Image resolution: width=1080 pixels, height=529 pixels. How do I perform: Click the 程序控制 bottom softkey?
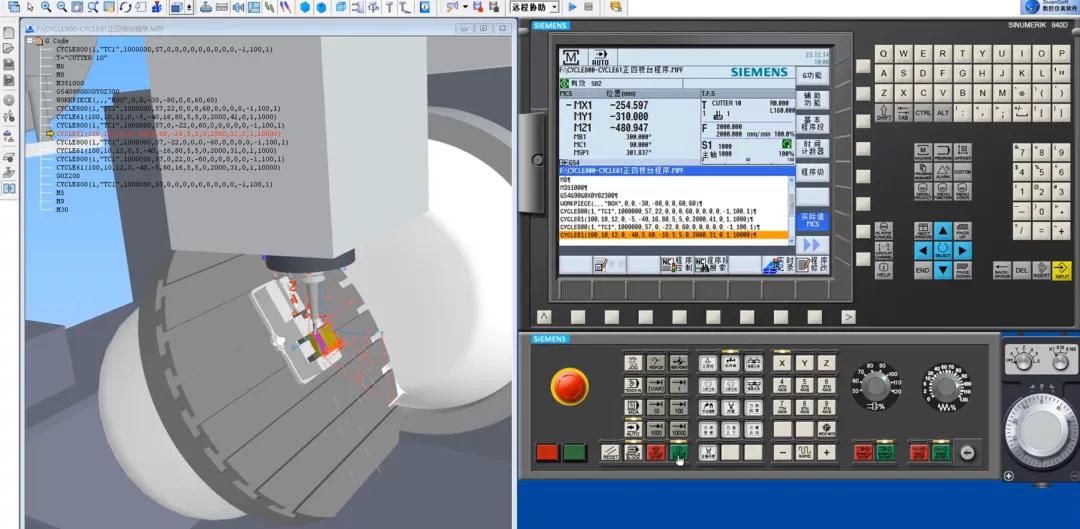[x=678, y=264]
